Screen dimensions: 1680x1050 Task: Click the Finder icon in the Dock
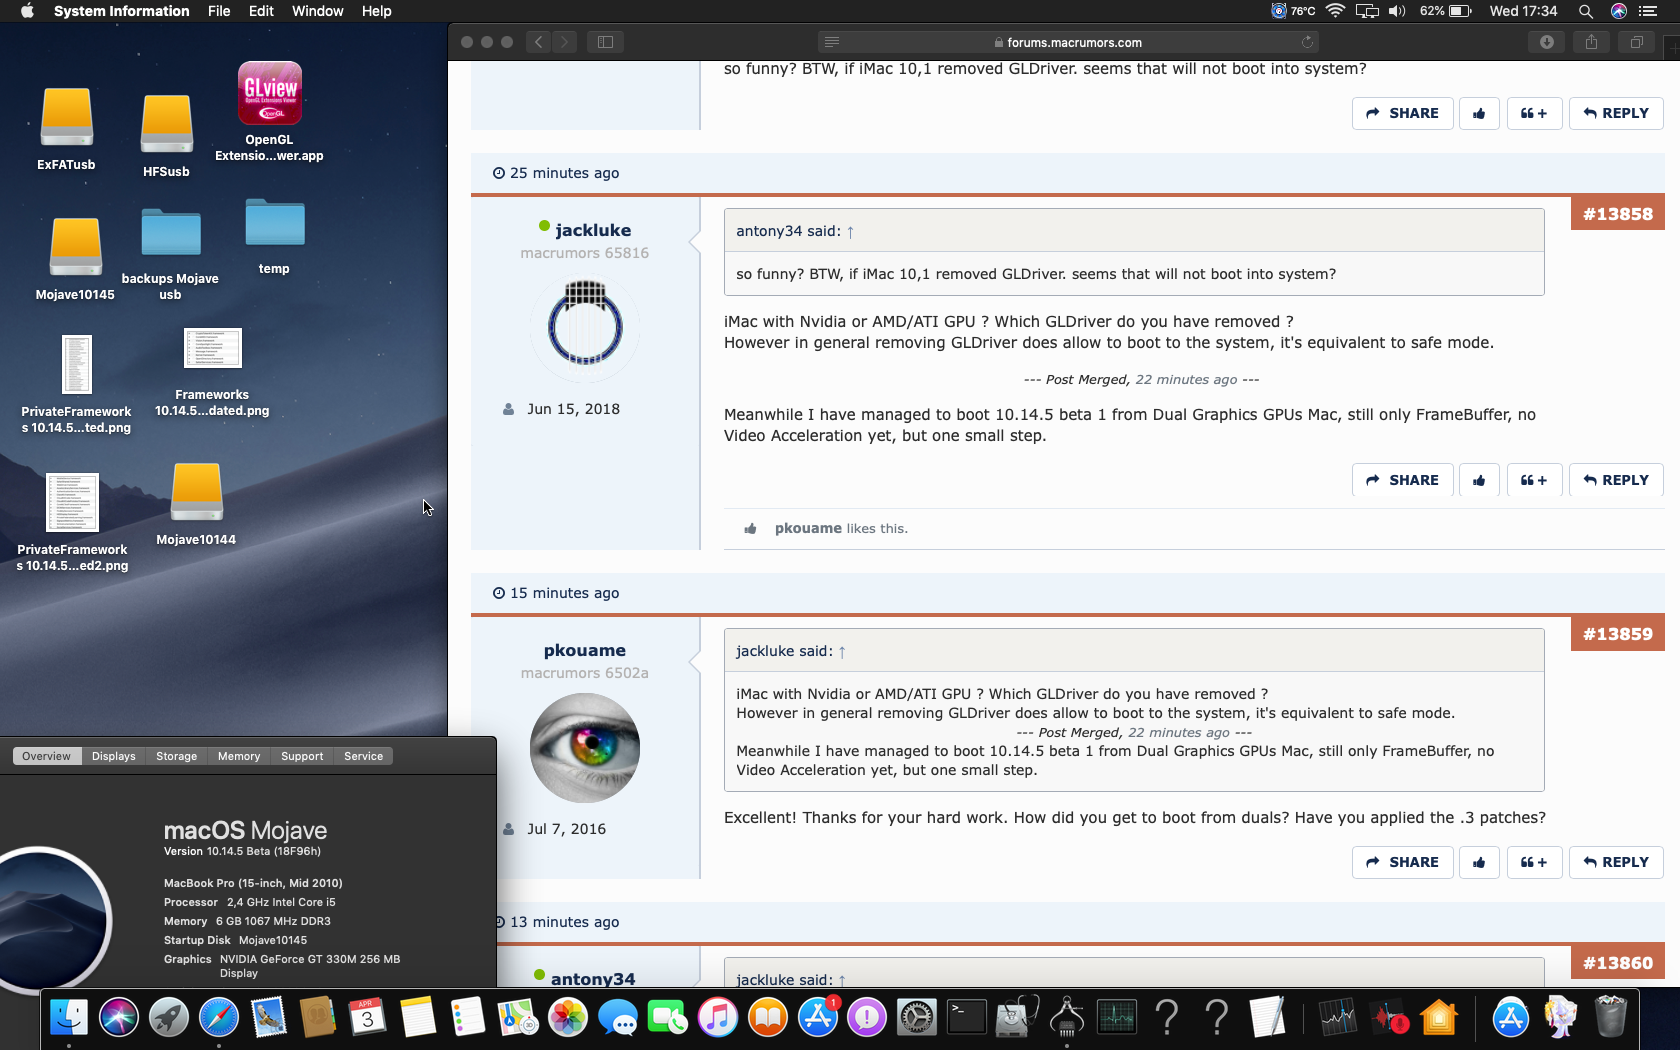(x=69, y=1018)
